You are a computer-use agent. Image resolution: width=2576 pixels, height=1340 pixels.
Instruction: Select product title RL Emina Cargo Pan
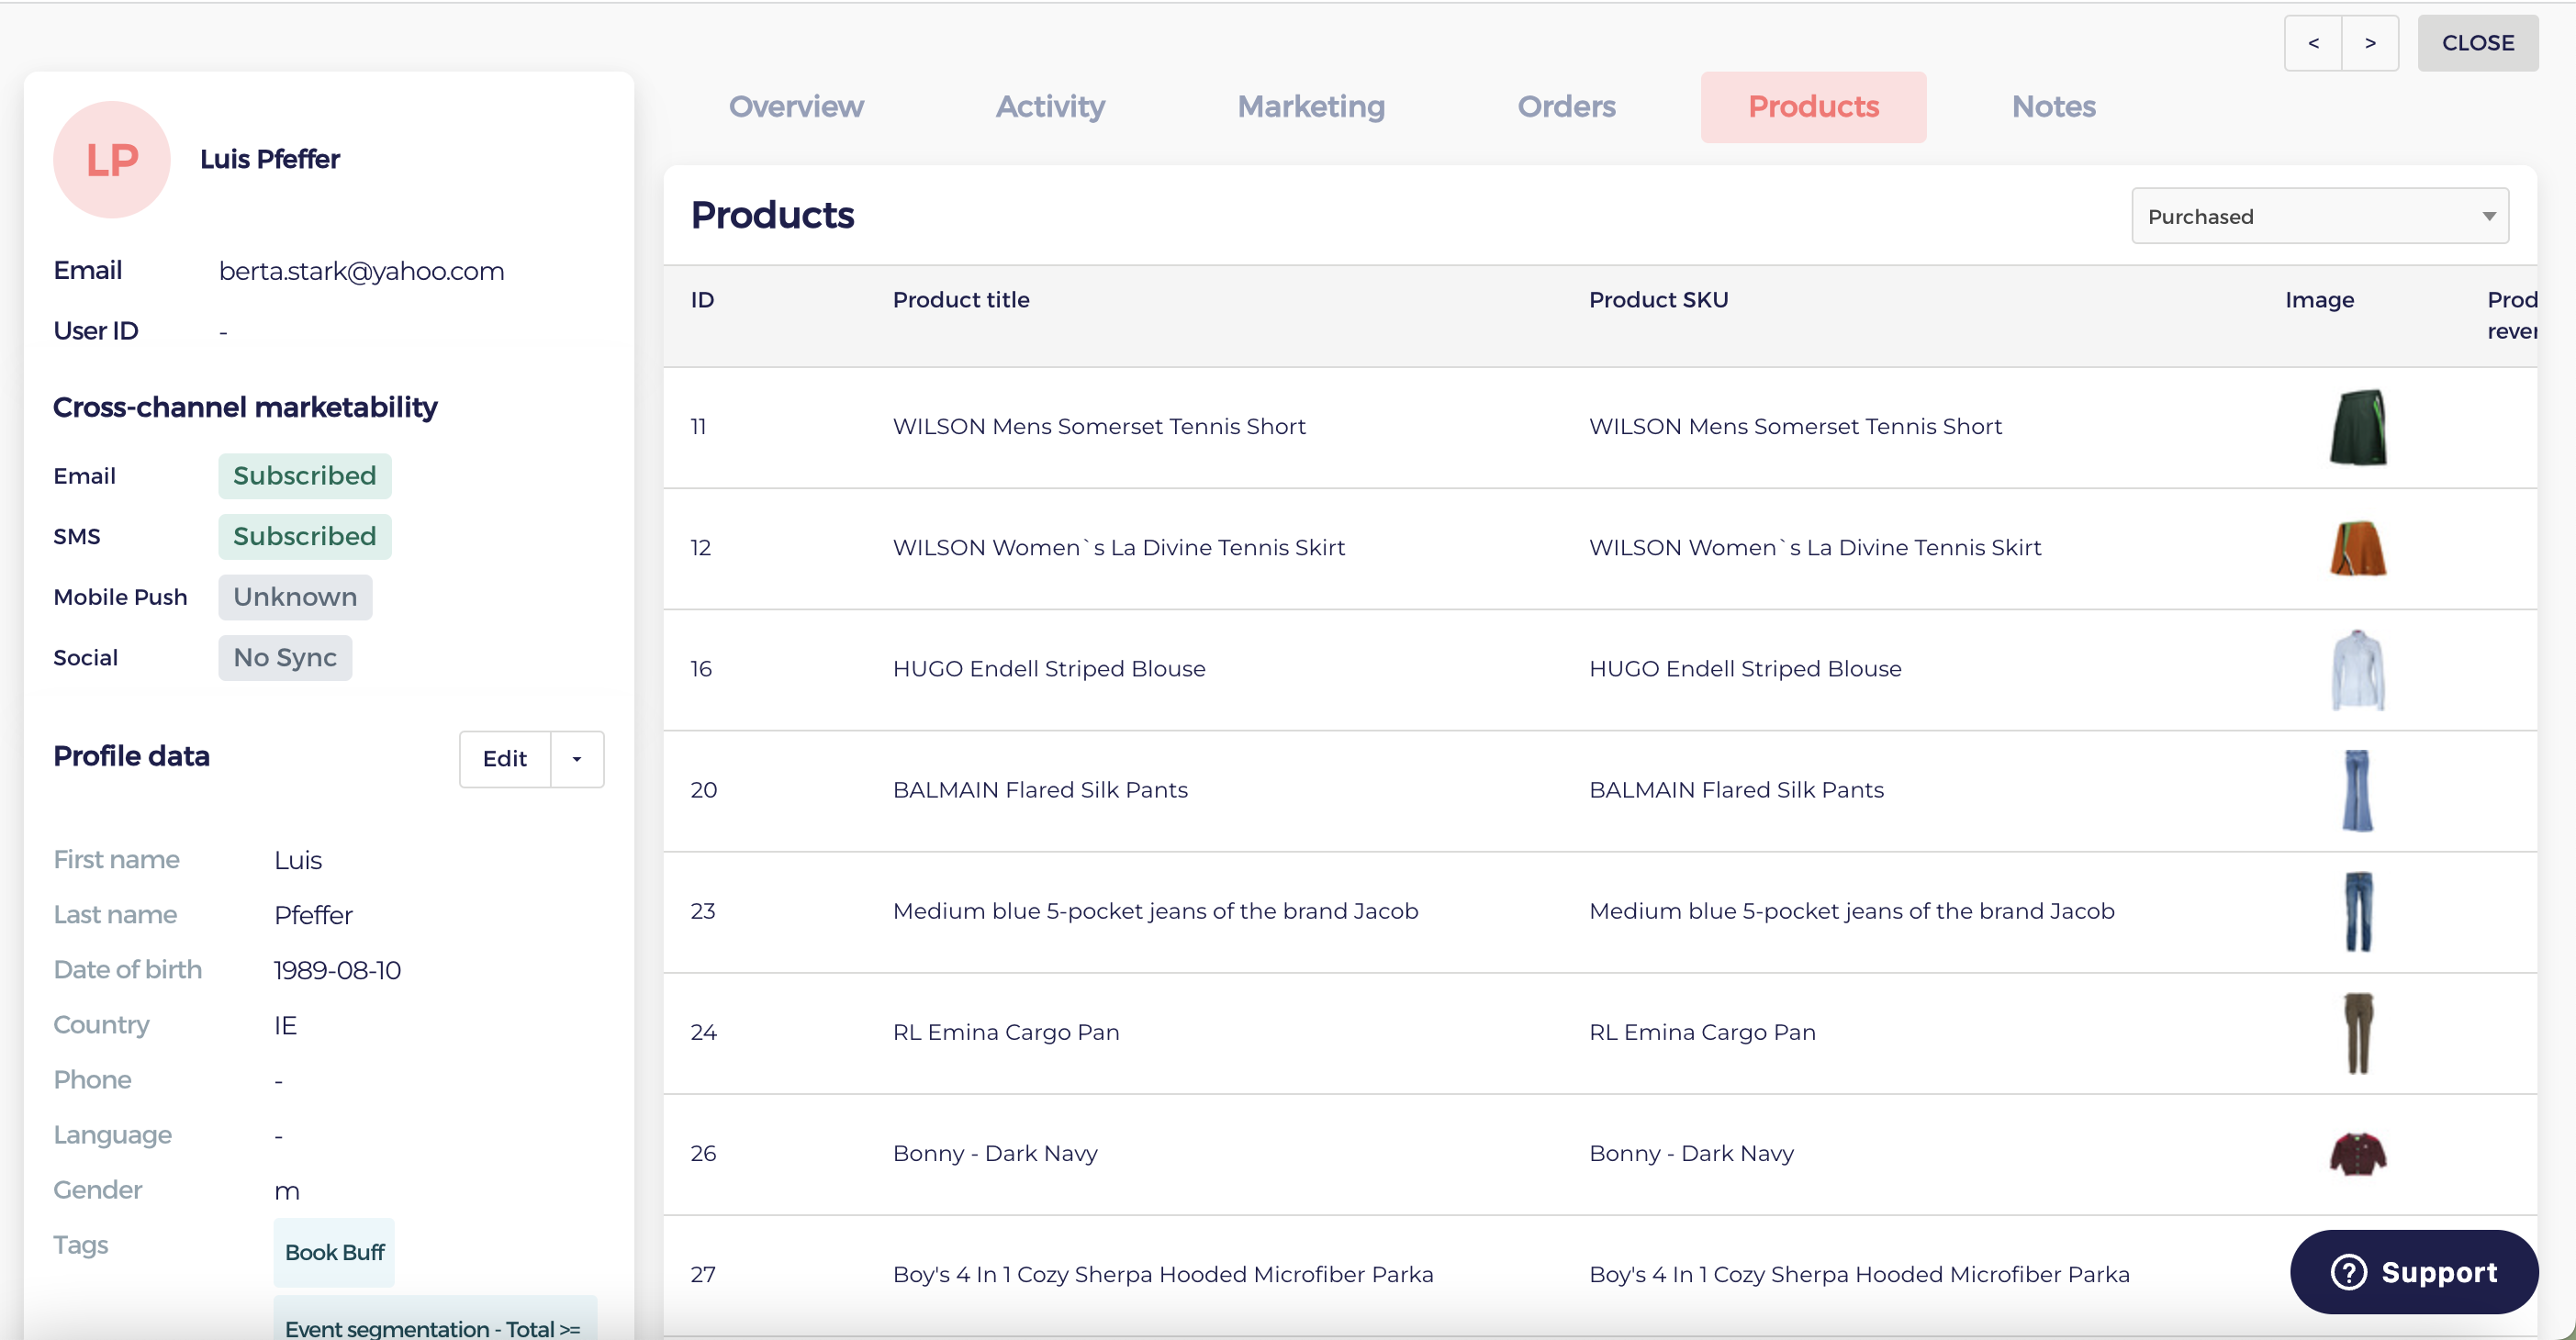(x=1006, y=1032)
